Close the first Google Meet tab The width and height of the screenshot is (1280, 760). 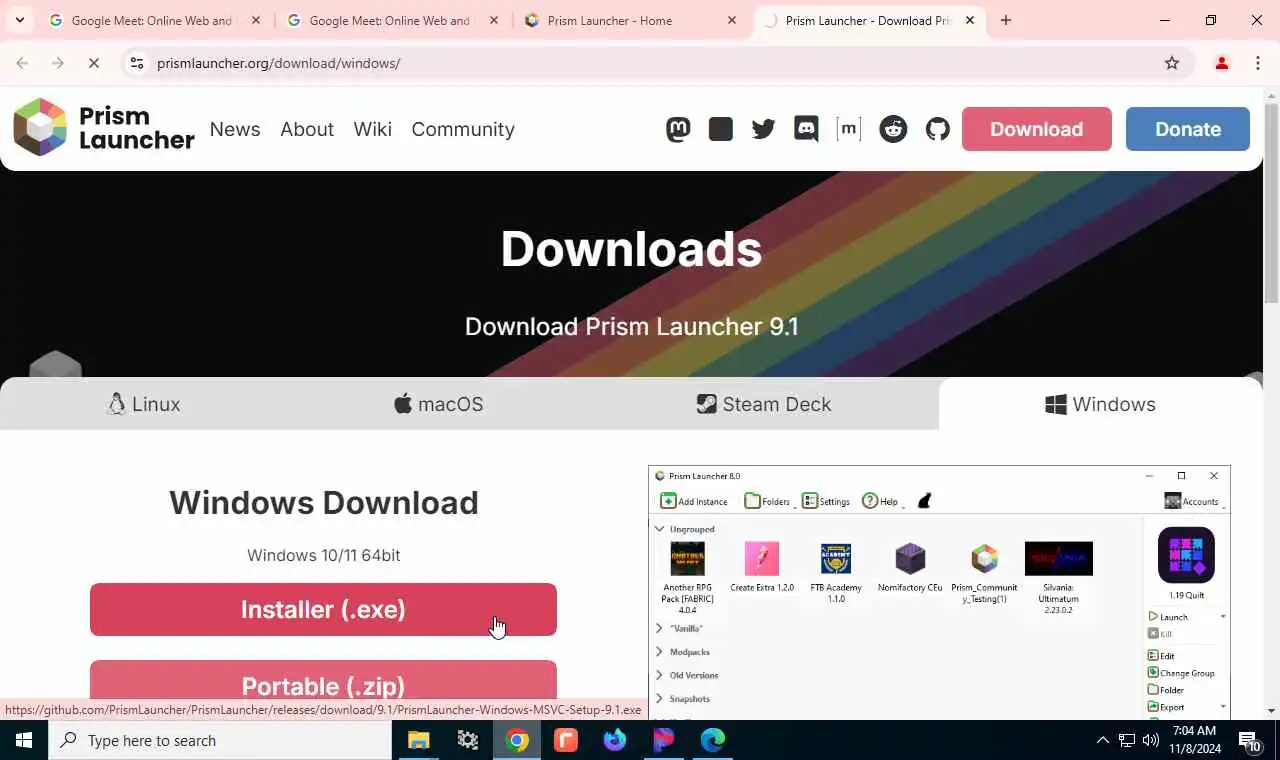(256, 20)
